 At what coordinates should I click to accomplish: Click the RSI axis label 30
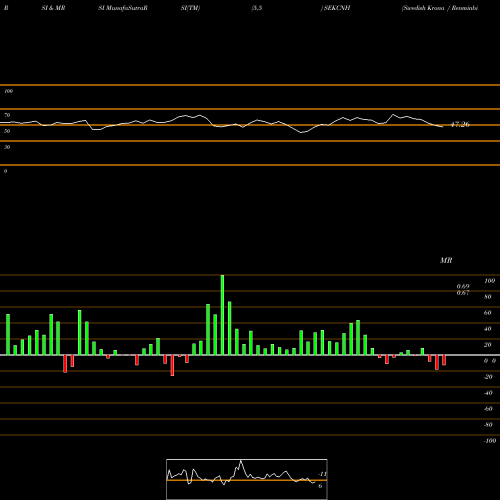point(7,147)
